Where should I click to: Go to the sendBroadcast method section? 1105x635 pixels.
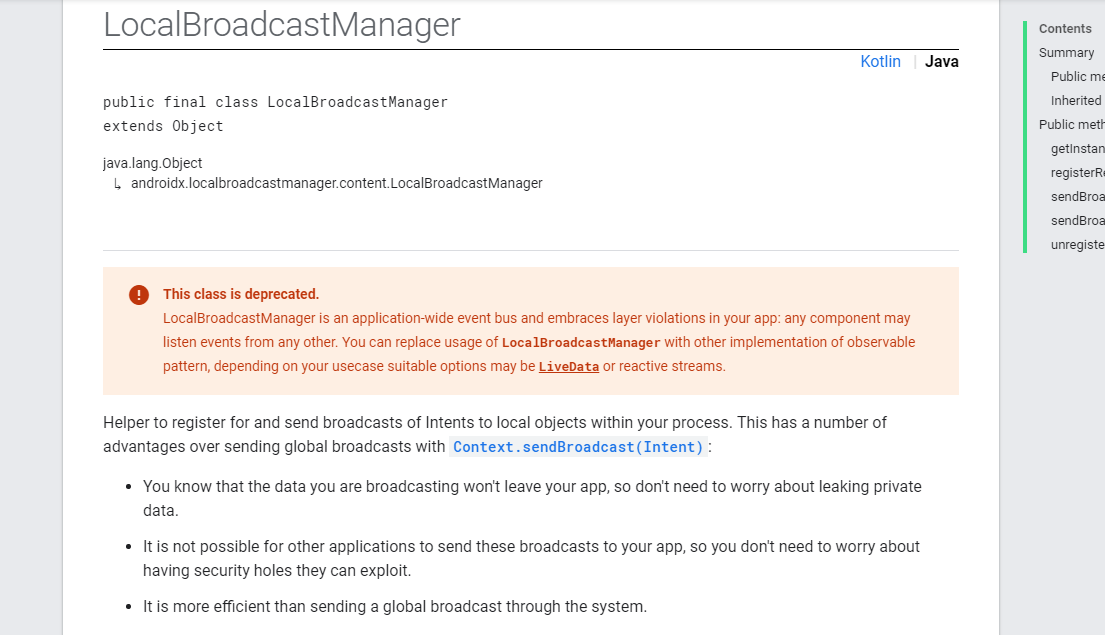(x=1077, y=196)
